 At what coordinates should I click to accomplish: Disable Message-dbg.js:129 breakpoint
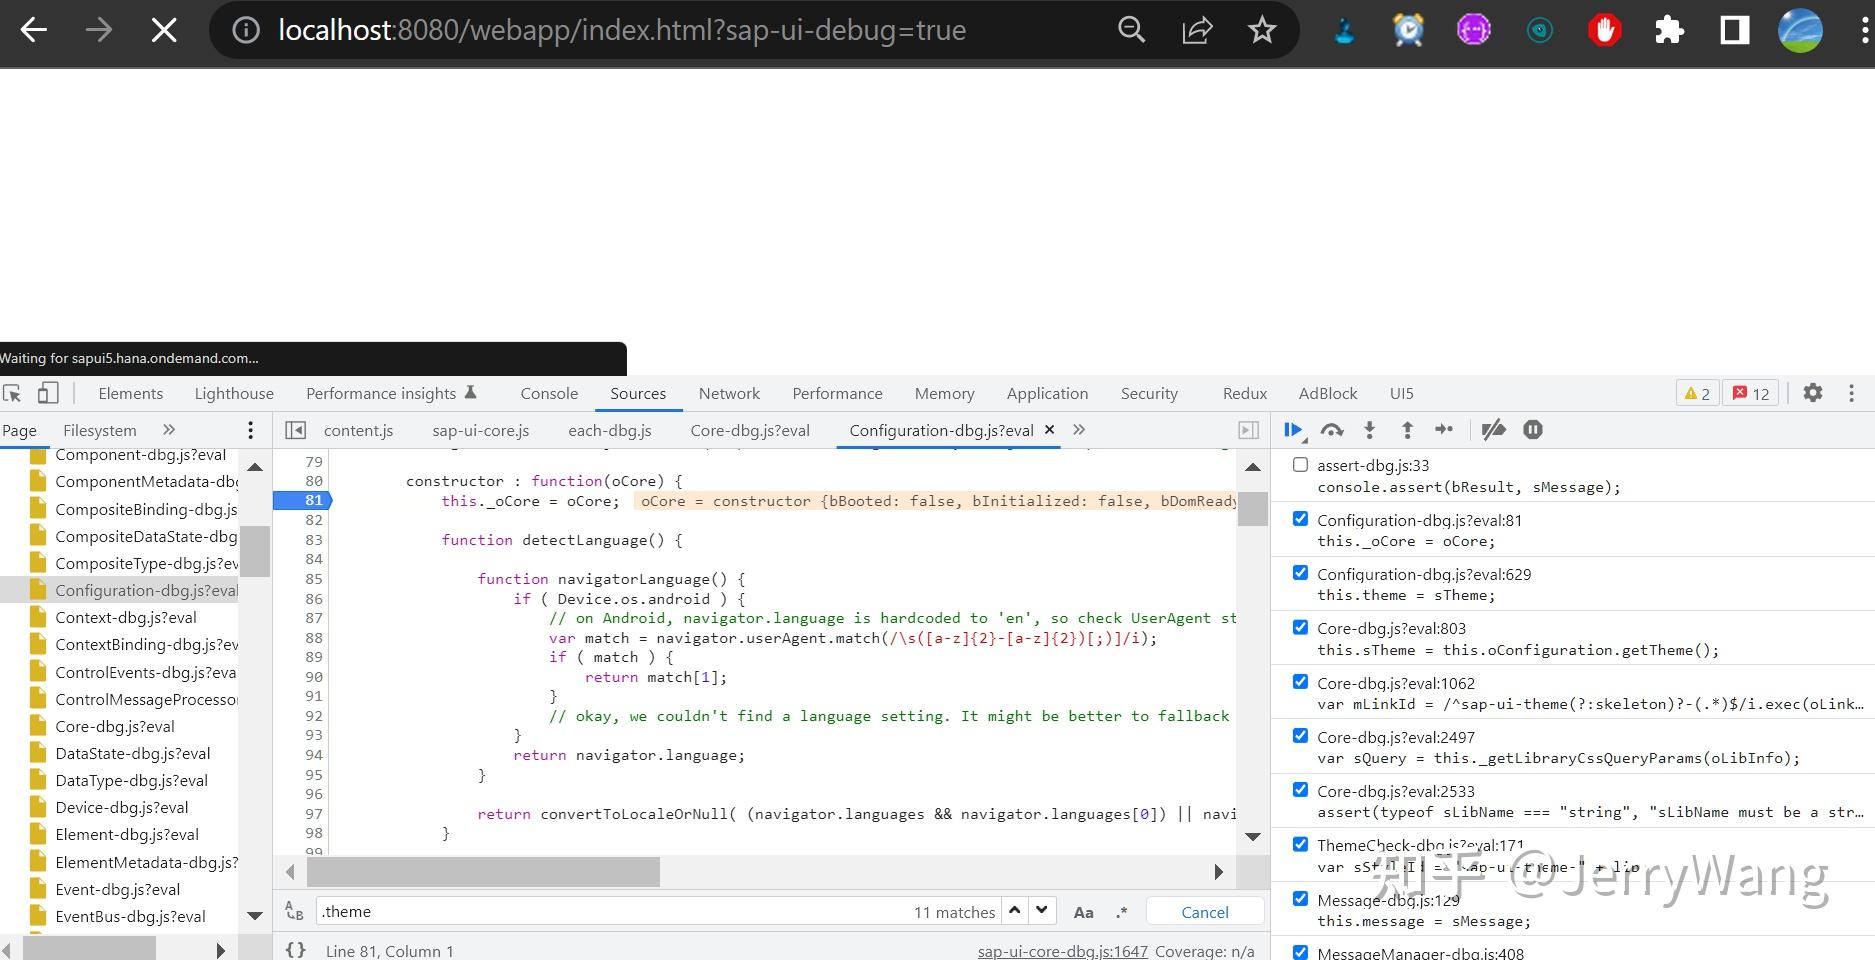[x=1300, y=898]
